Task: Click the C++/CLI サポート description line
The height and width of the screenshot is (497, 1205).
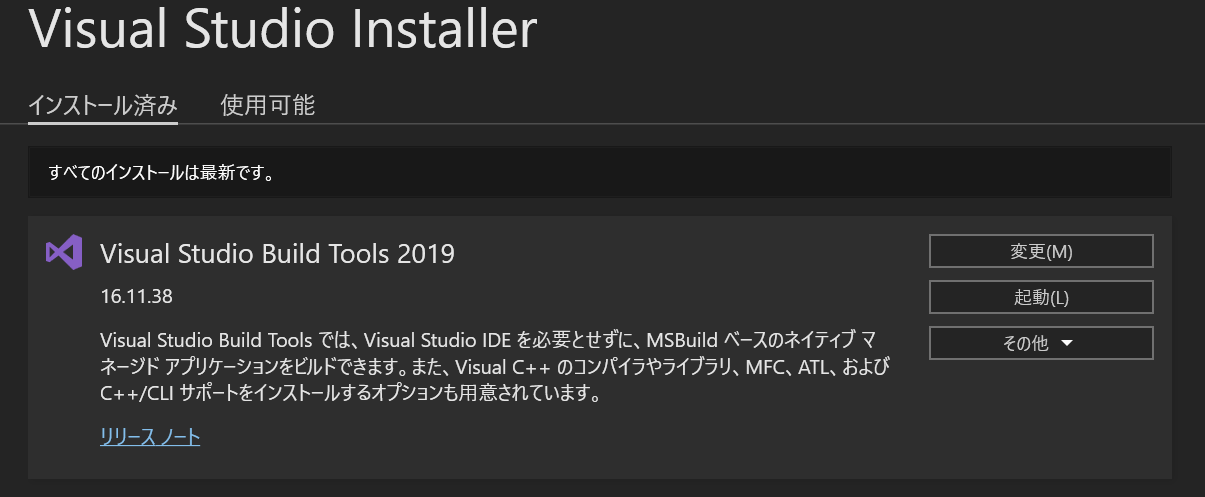Action: point(350,393)
